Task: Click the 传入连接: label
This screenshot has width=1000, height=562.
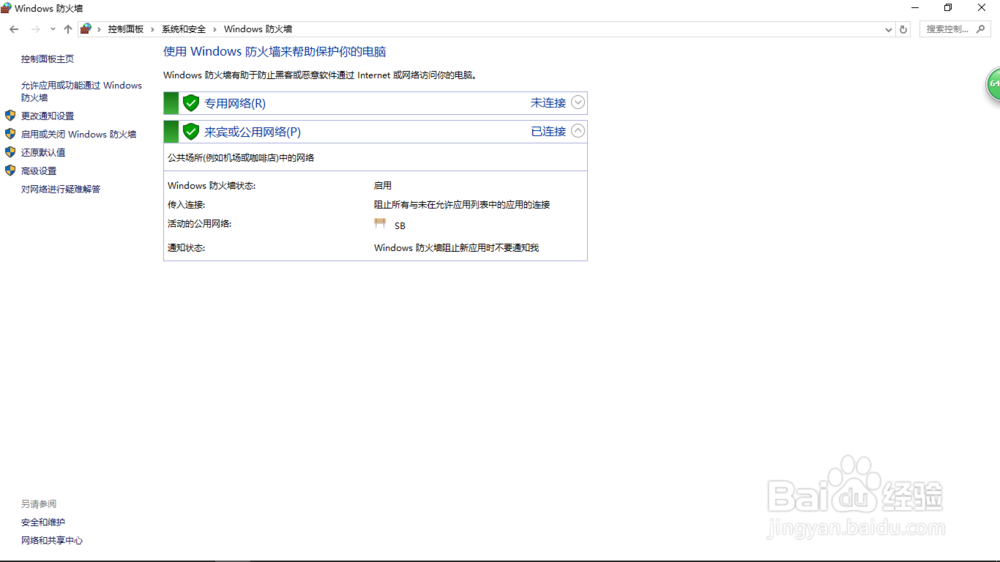Action: click(186, 205)
